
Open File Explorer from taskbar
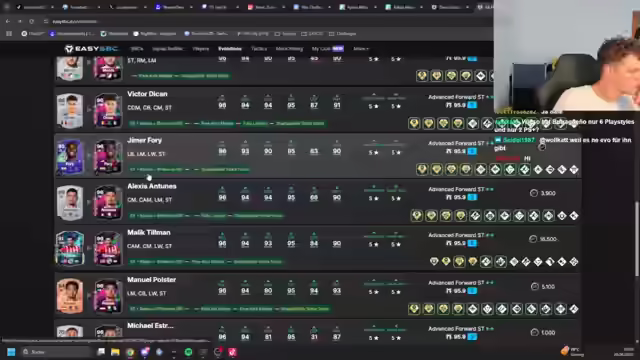pyautogui.click(x=116, y=352)
